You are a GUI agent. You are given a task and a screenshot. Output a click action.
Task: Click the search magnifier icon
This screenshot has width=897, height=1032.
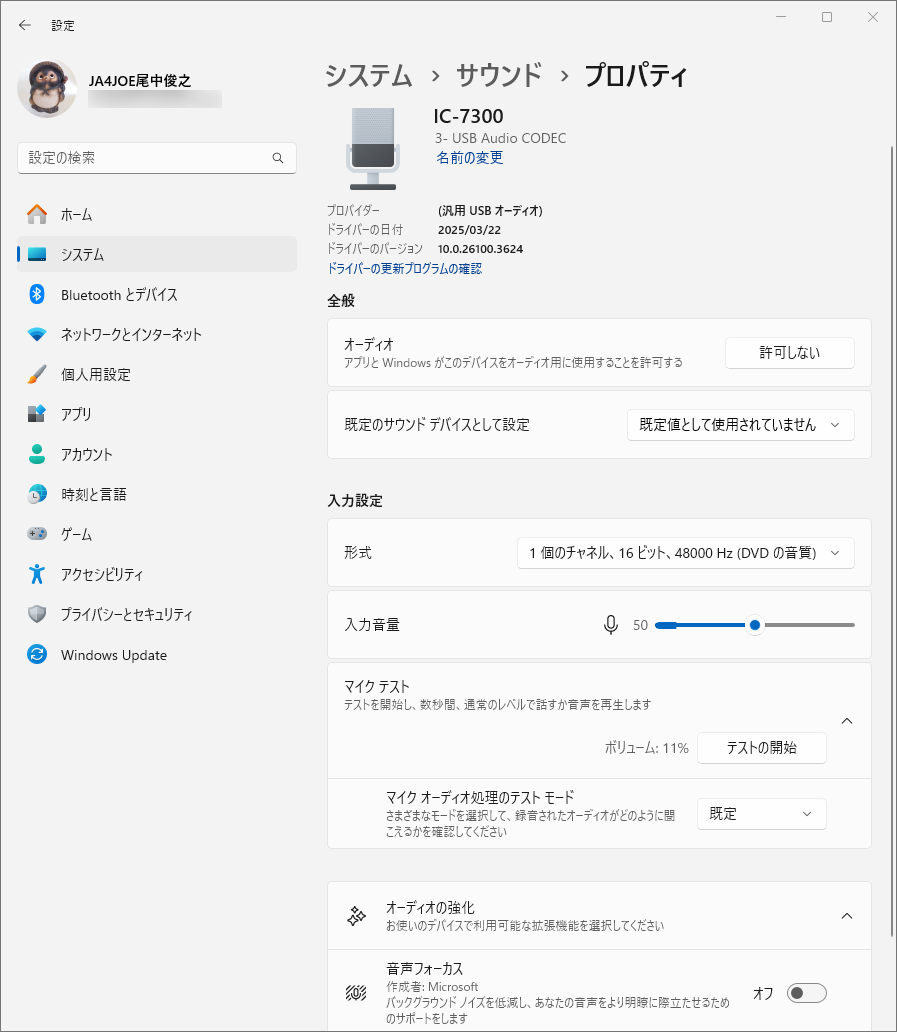click(278, 158)
